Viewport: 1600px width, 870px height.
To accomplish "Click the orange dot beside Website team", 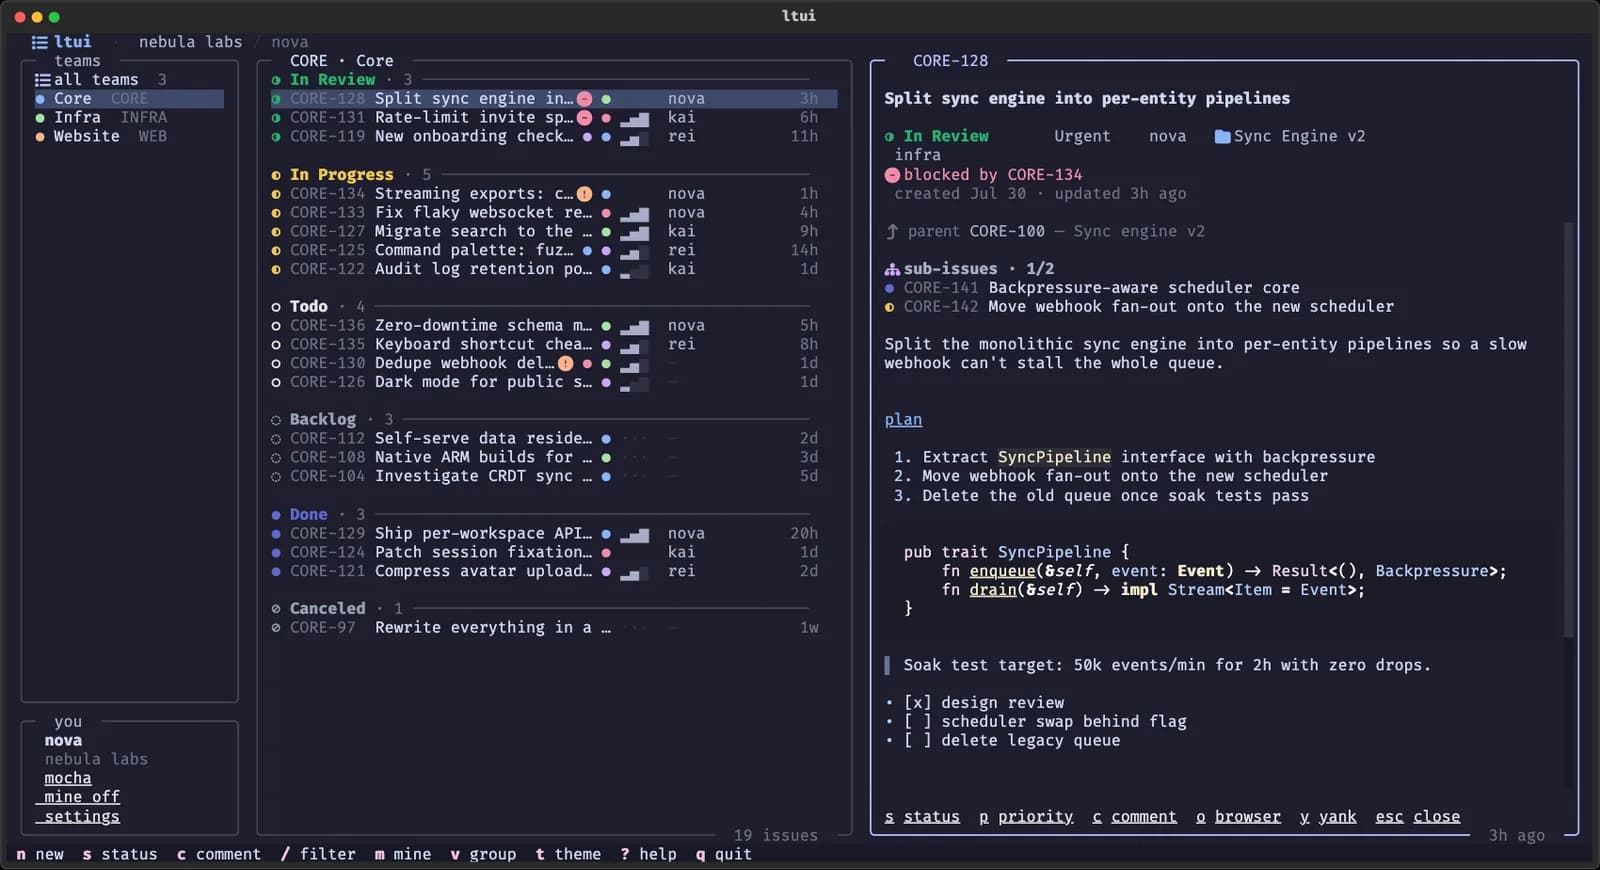I will (40, 137).
